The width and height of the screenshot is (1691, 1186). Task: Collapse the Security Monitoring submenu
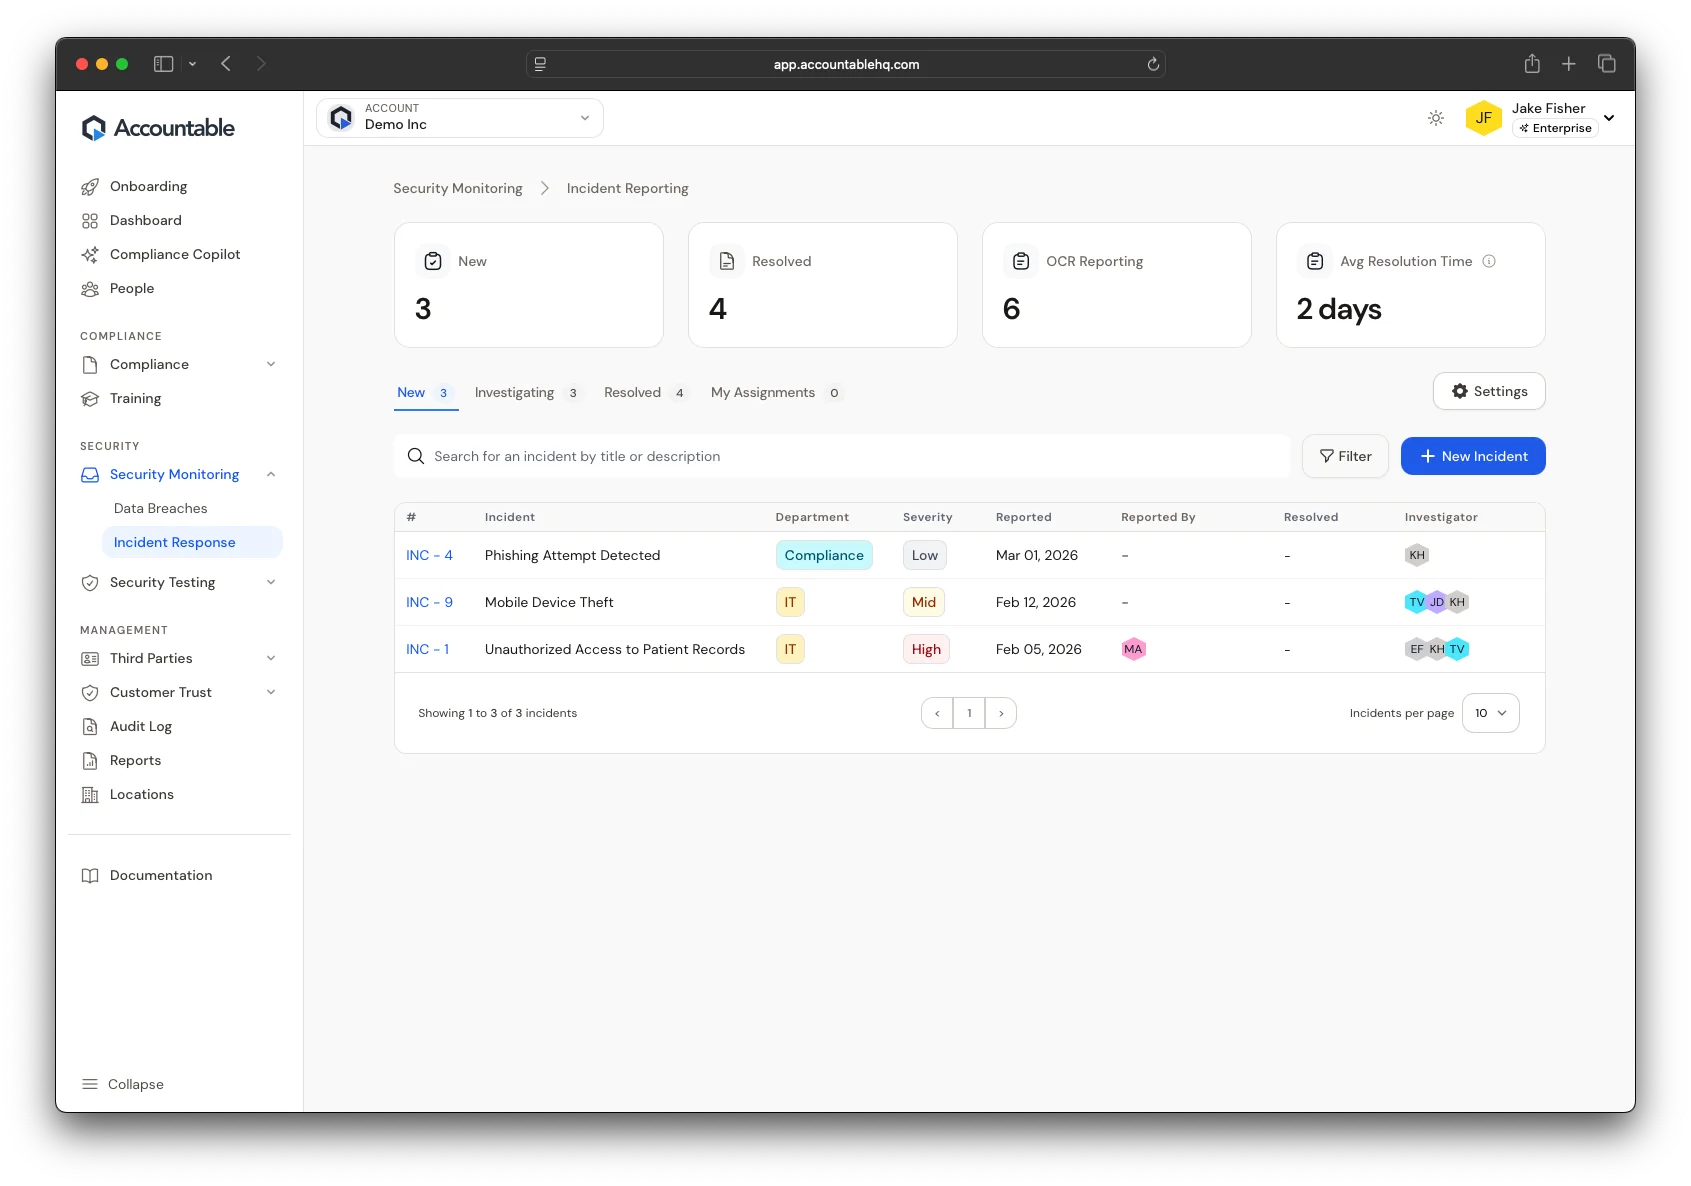271,474
